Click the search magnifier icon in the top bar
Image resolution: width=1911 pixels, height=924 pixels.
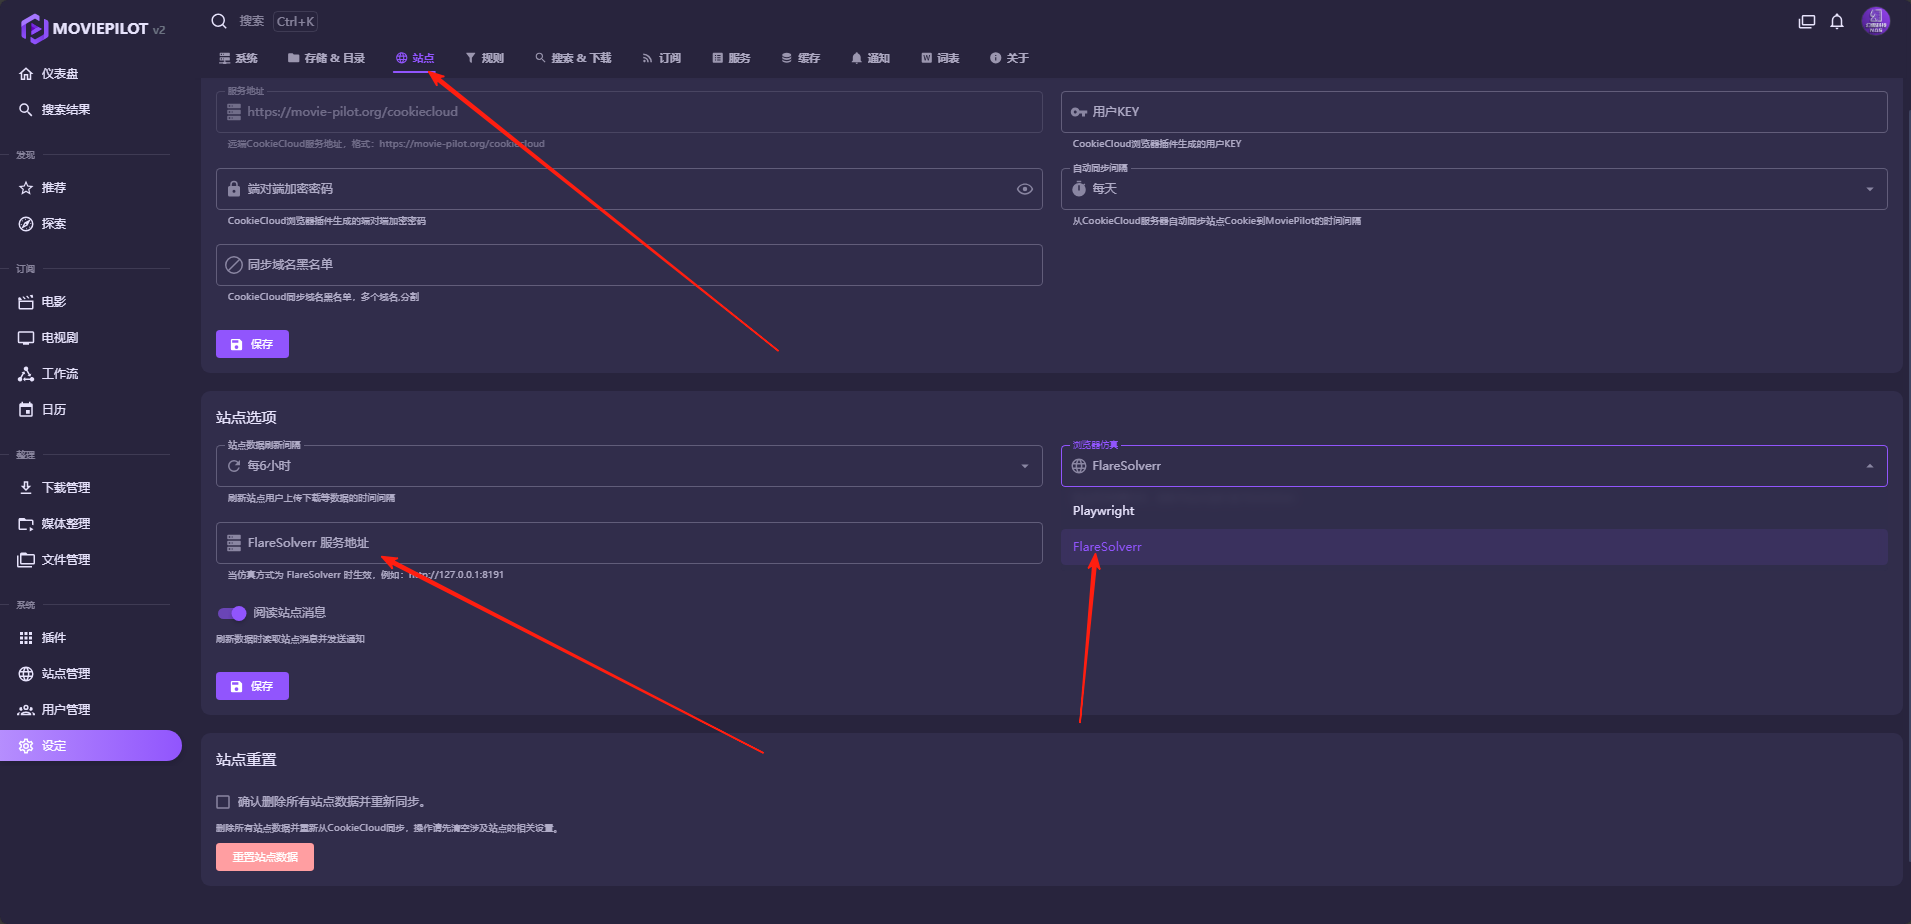click(219, 21)
